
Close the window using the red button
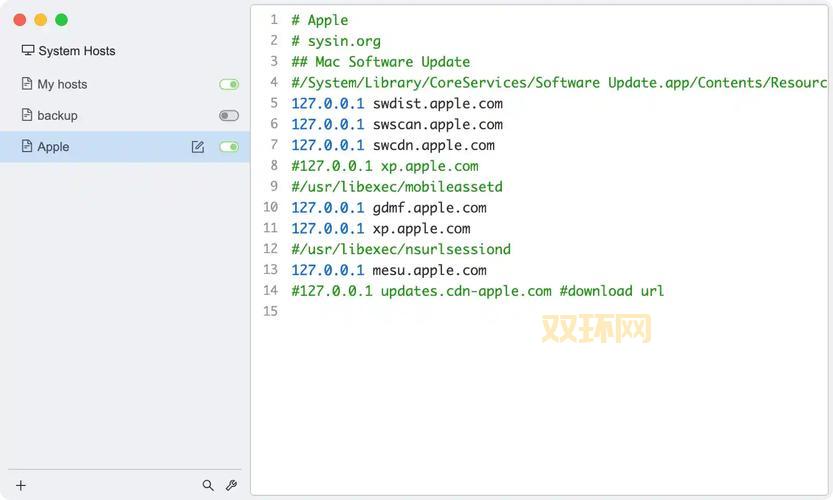point(20,20)
